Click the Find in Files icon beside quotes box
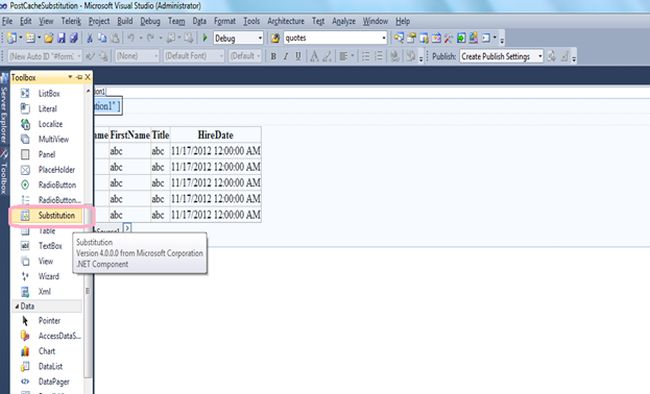The width and height of the screenshot is (650, 394). pos(275,38)
